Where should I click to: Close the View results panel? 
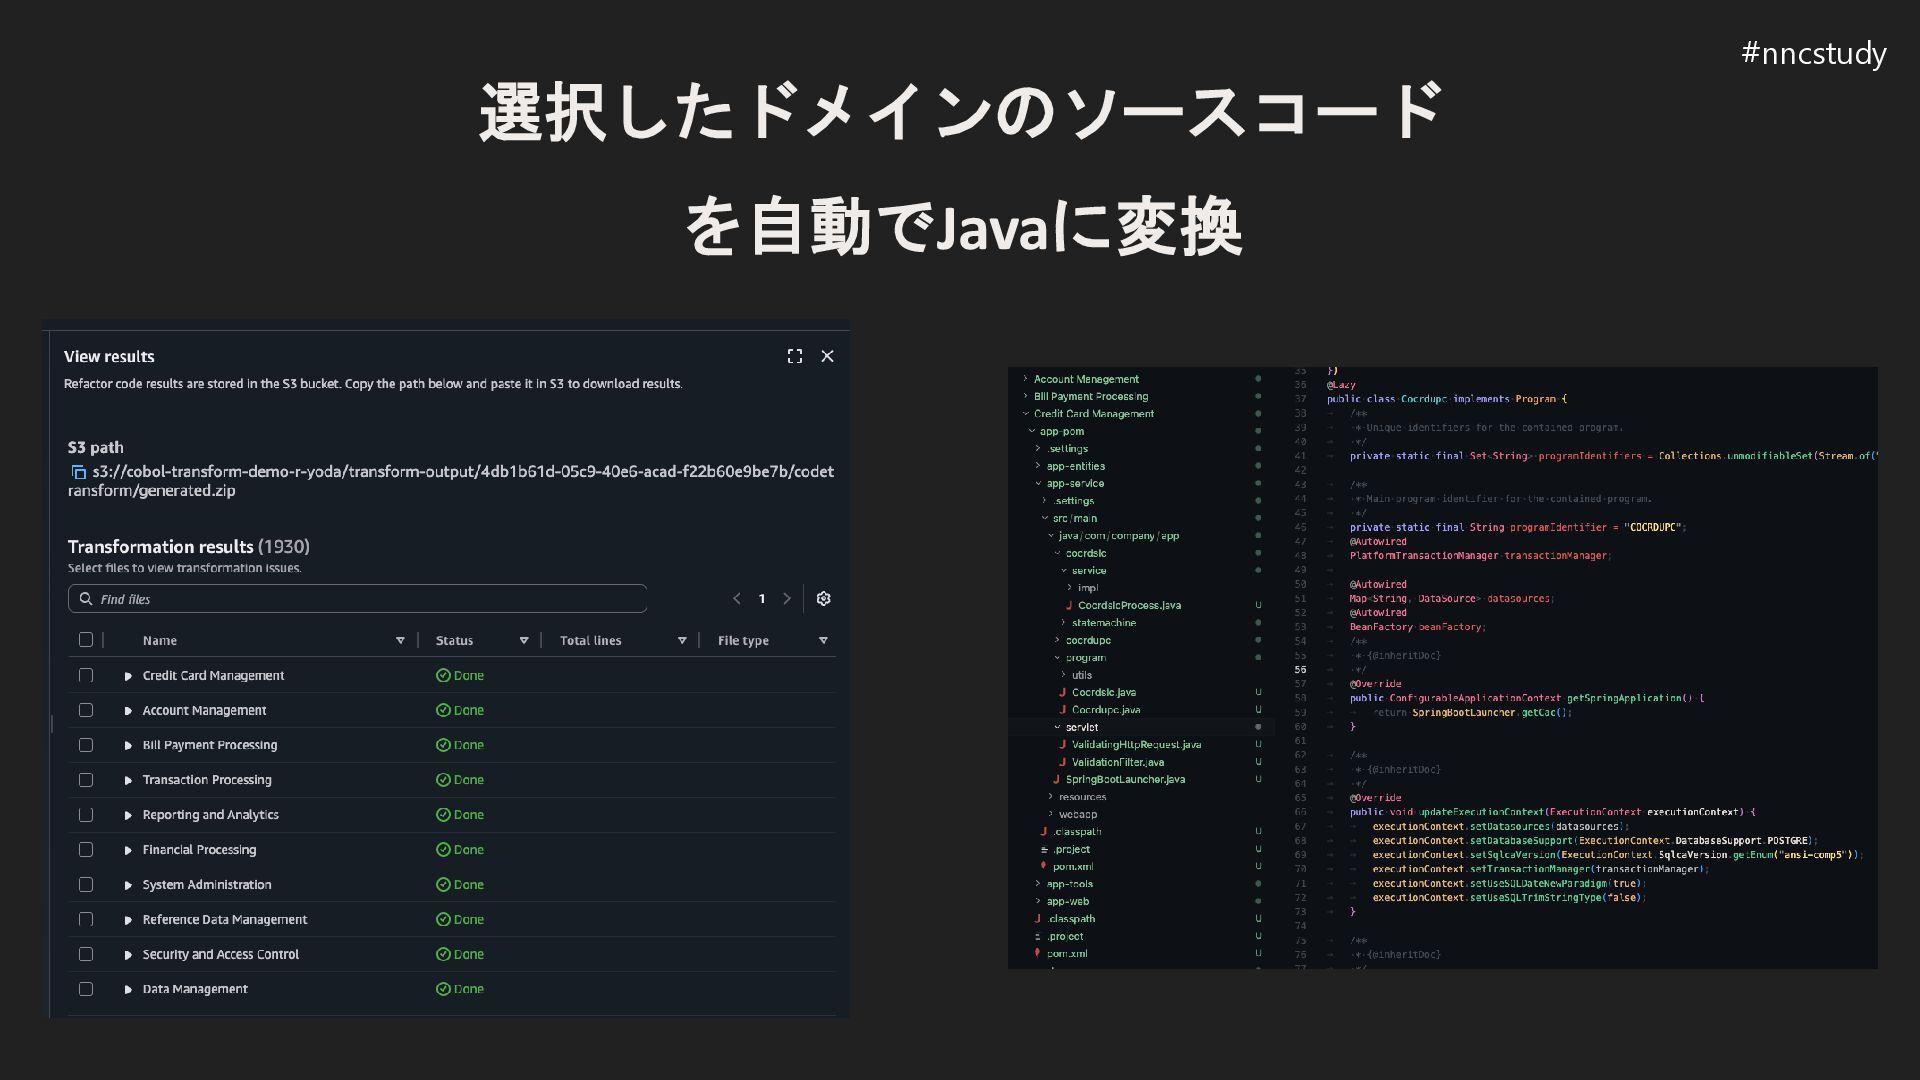pyautogui.click(x=827, y=356)
